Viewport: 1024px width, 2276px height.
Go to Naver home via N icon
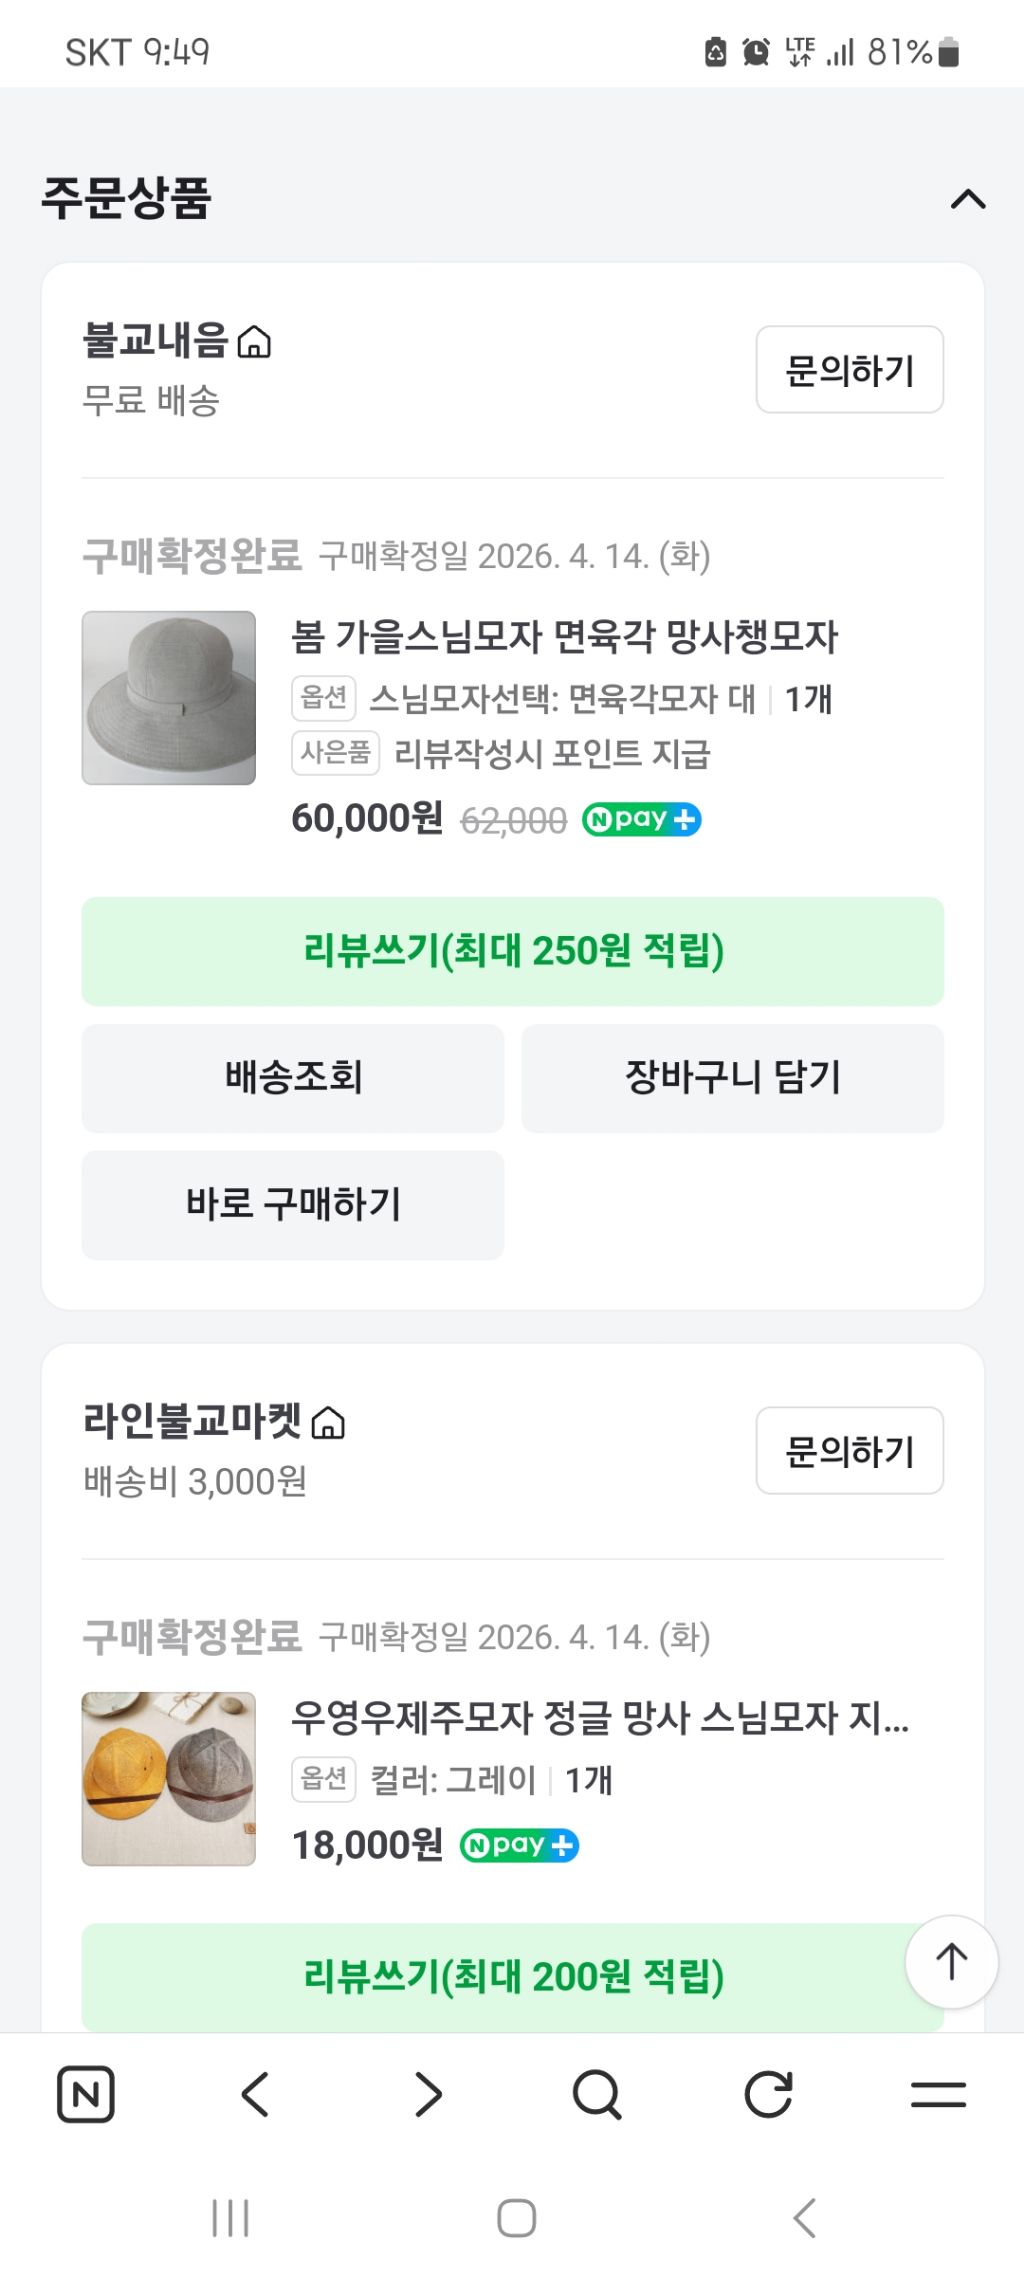pos(86,2094)
